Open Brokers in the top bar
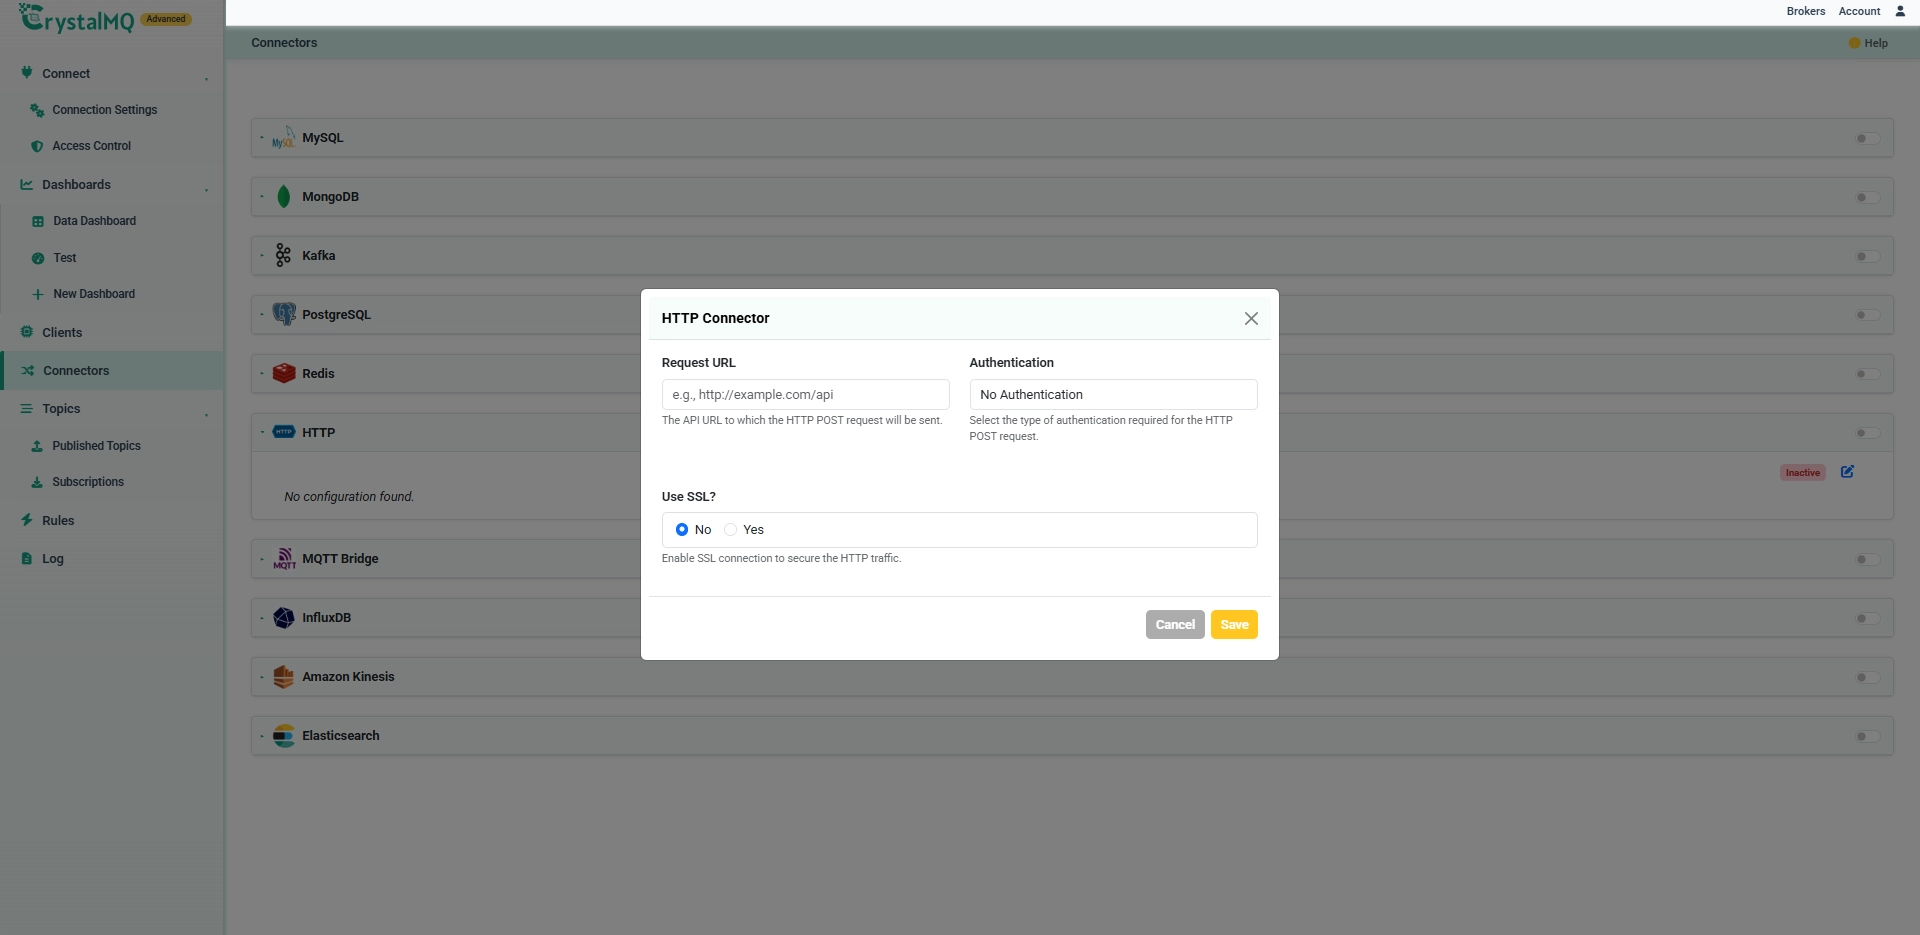 click(1806, 11)
